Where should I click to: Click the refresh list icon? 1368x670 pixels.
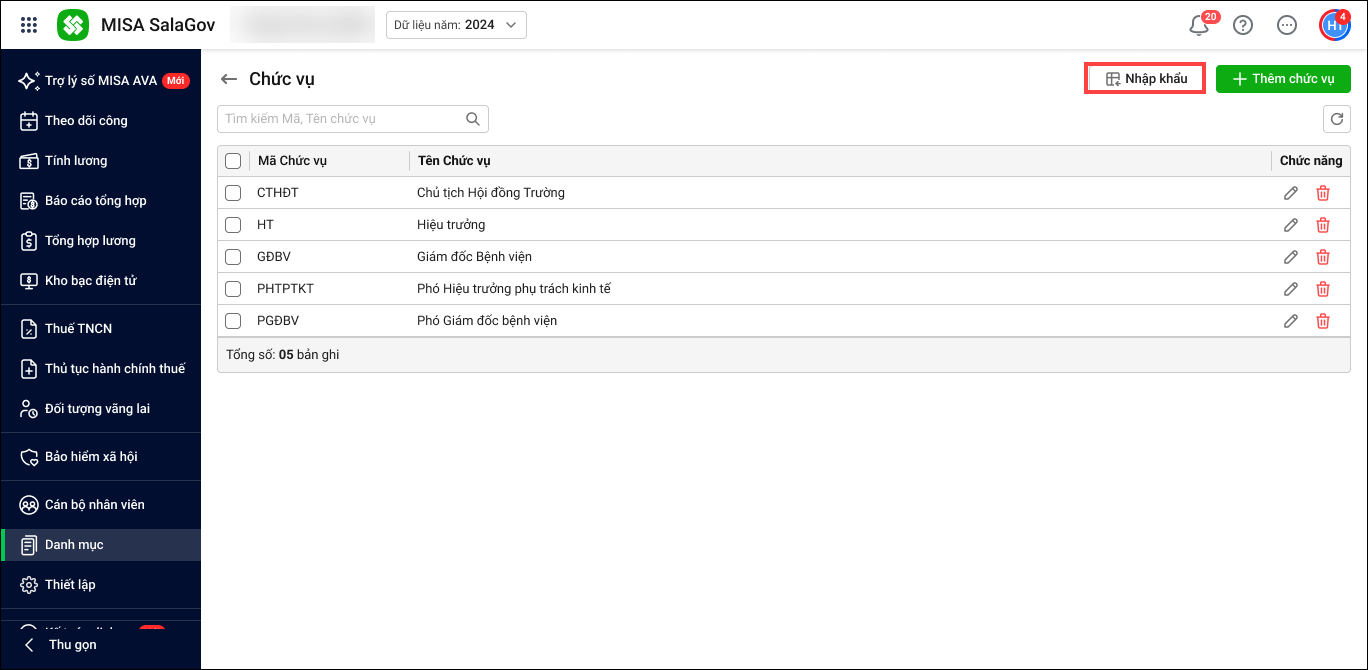point(1336,119)
